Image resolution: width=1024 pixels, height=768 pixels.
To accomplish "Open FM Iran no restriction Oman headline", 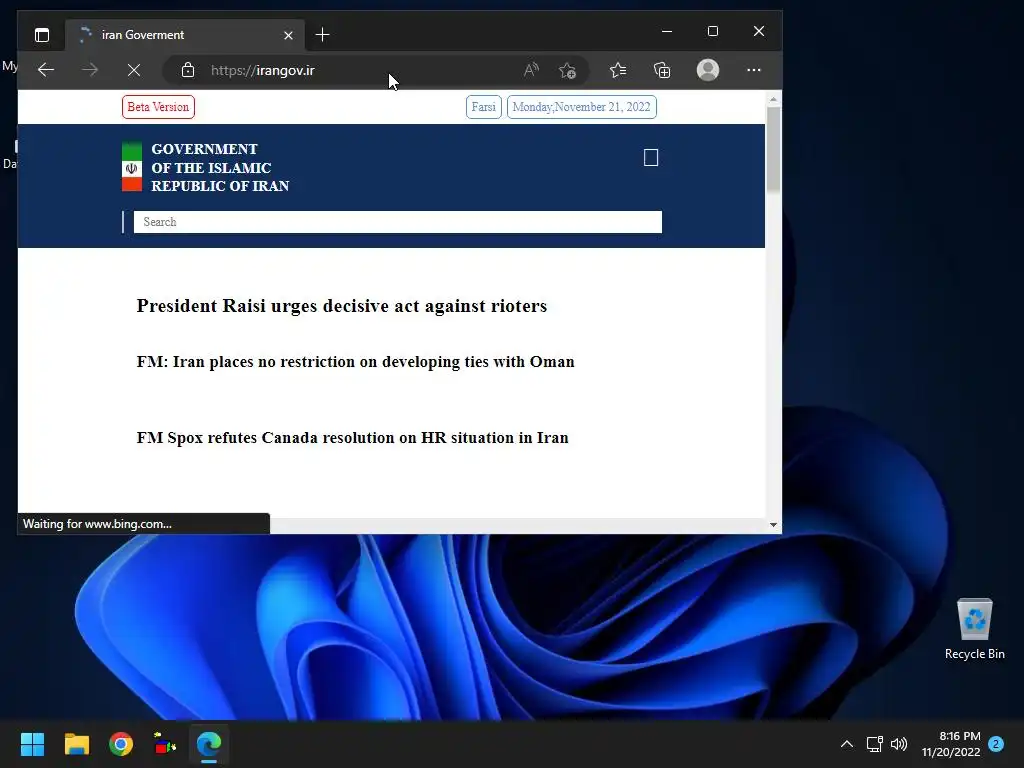I will pyautogui.click(x=355, y=362).
